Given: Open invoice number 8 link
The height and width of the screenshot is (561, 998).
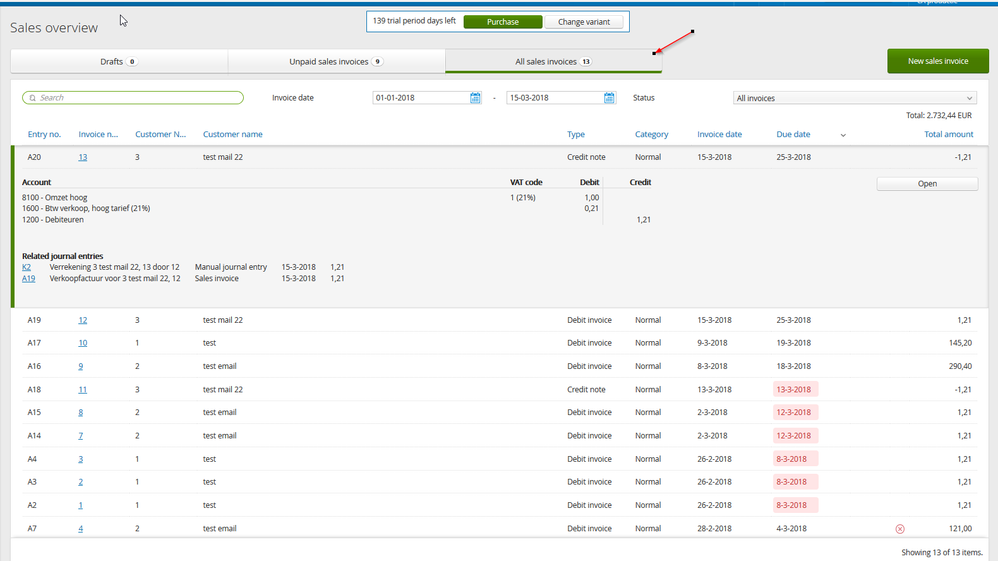Looking at the screenshot, I should point(81,413).
